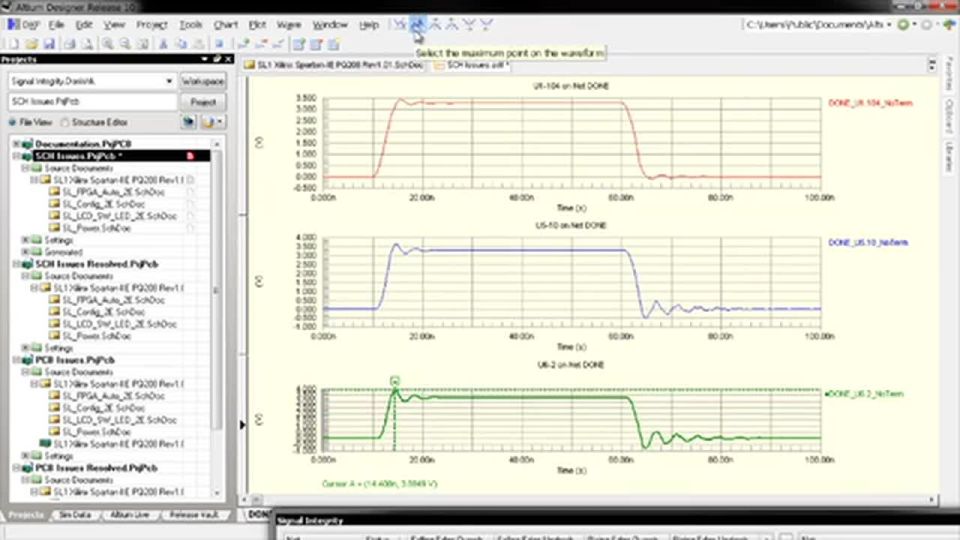This screenshot has width=960, height=540.
Task: Click the modified-document red icon on SCH Issues.PrjPcb row
Action: 190,156
